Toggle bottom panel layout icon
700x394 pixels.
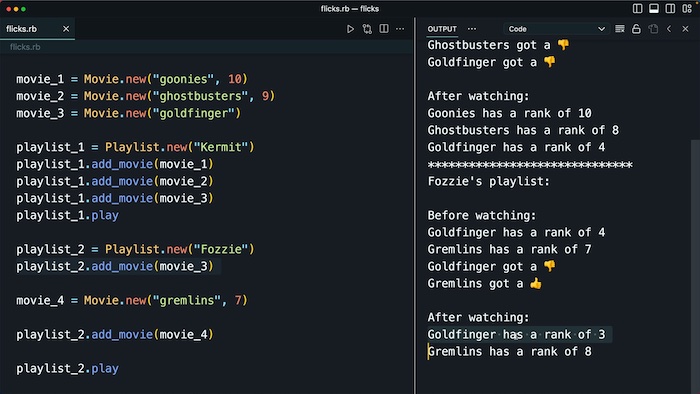click(x=654, y=8)
